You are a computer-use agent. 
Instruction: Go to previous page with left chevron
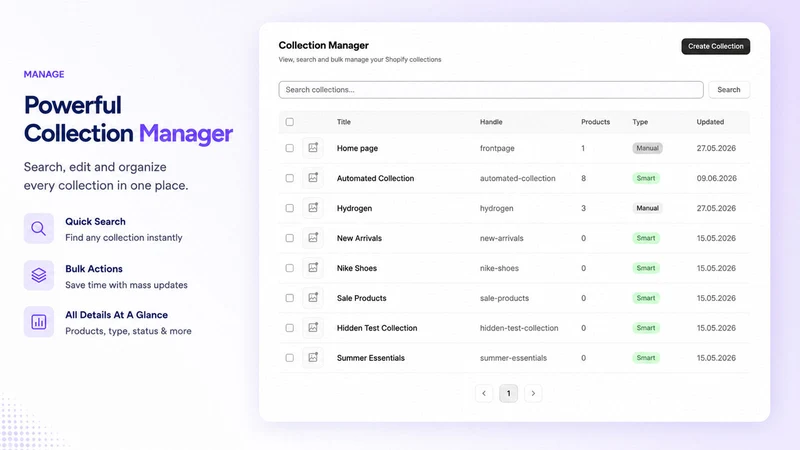click(x=484, y=393)
